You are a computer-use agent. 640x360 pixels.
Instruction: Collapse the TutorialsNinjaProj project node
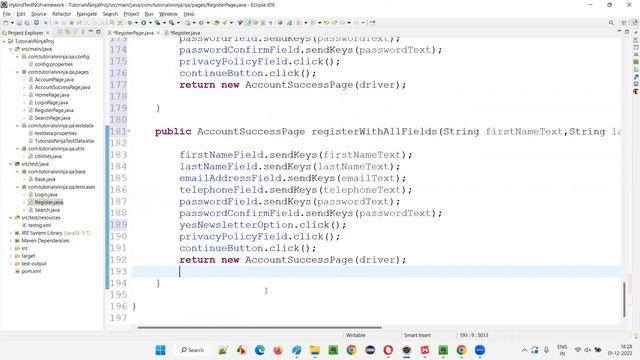(4, 41)
